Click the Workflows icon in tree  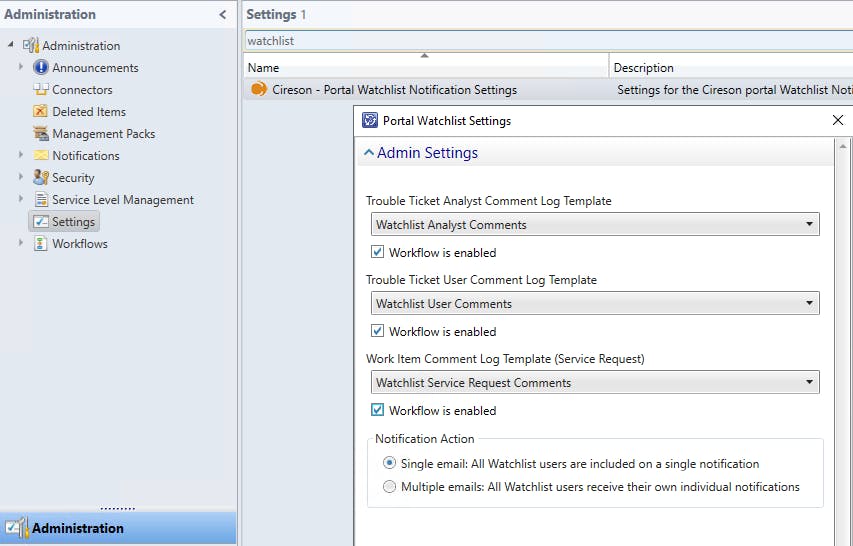[41, 244]
